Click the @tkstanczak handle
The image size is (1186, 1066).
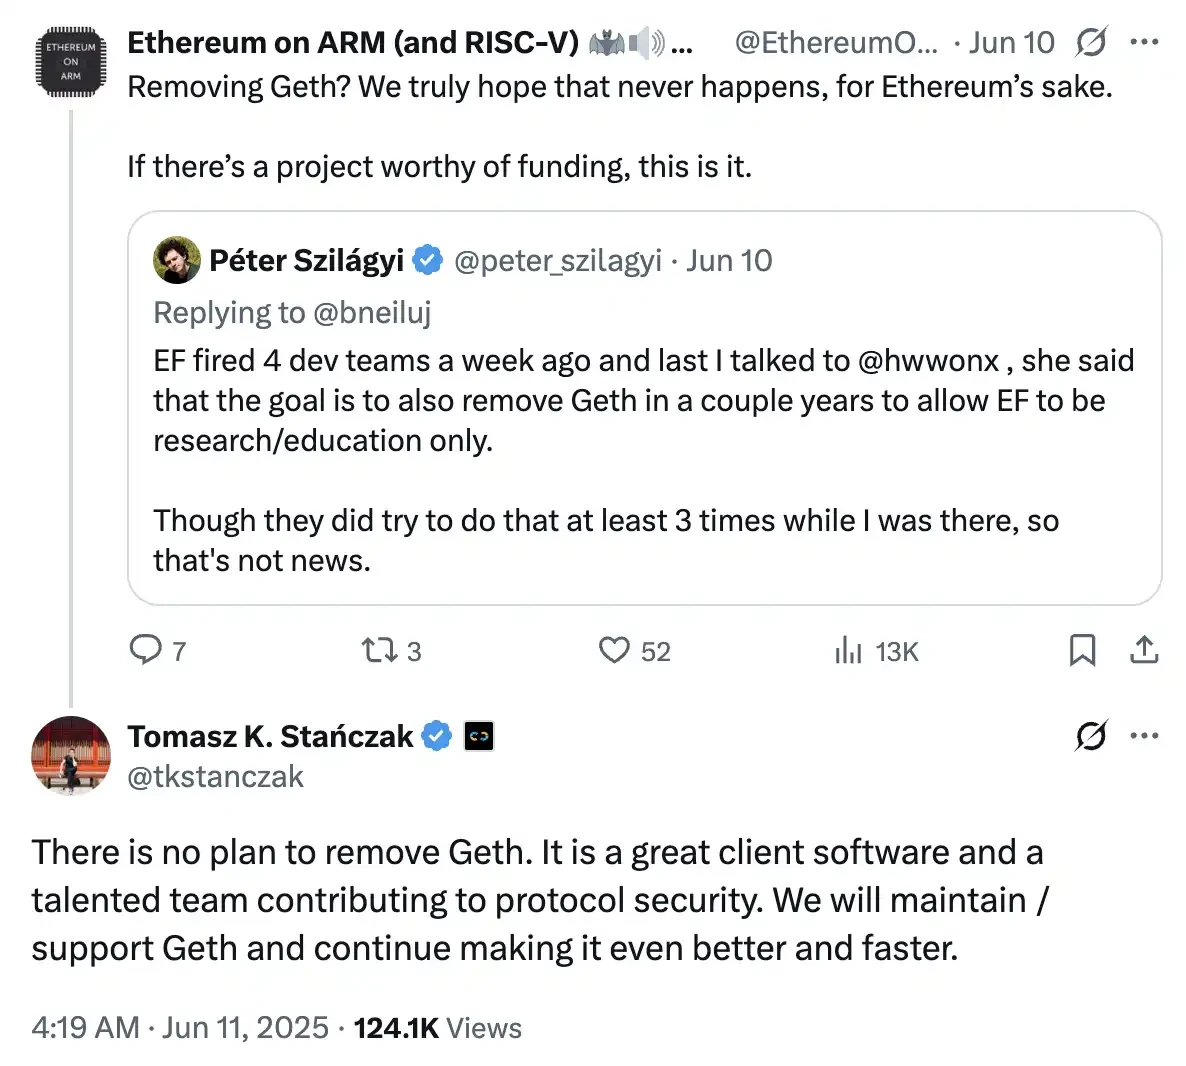pyautogui.click(x=215, y=777)
